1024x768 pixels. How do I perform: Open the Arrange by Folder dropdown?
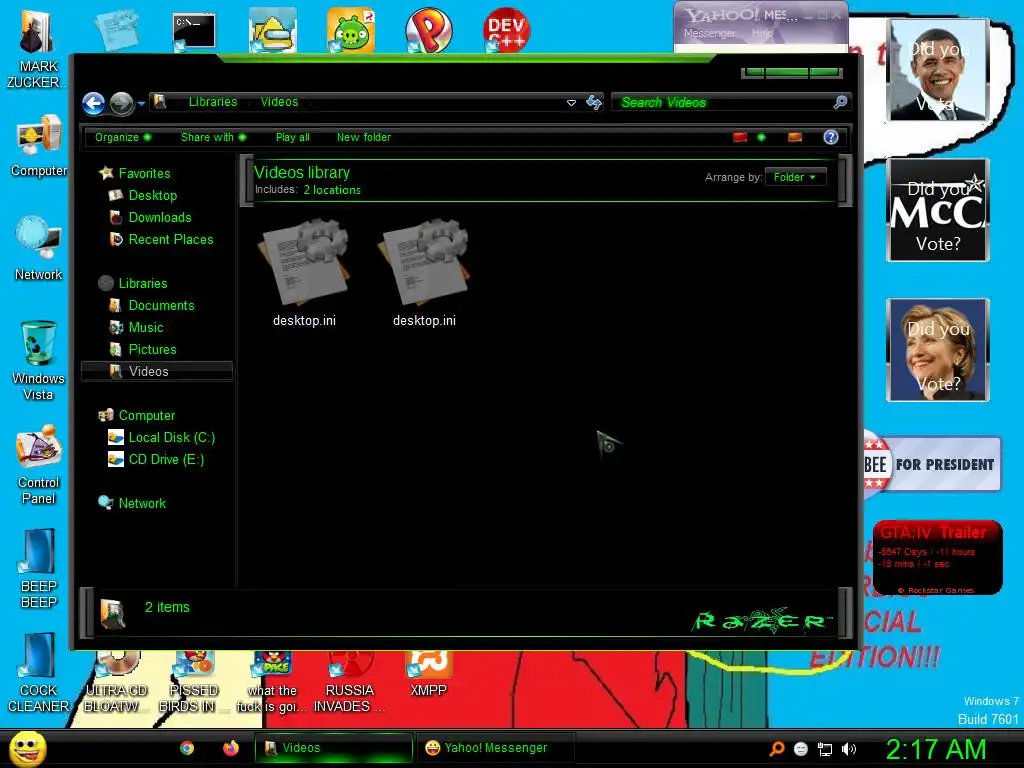coord(795,177)
